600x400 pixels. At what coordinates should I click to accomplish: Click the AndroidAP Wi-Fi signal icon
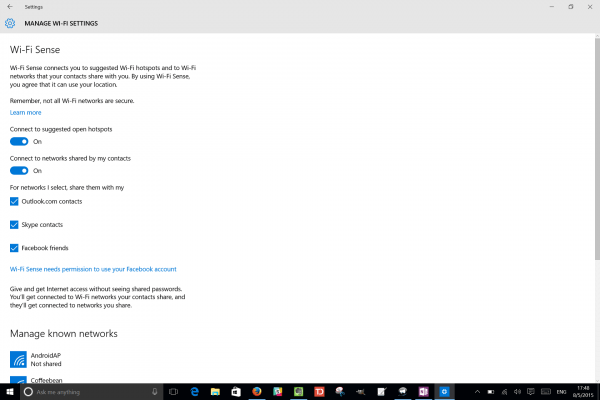click(18, 359)
